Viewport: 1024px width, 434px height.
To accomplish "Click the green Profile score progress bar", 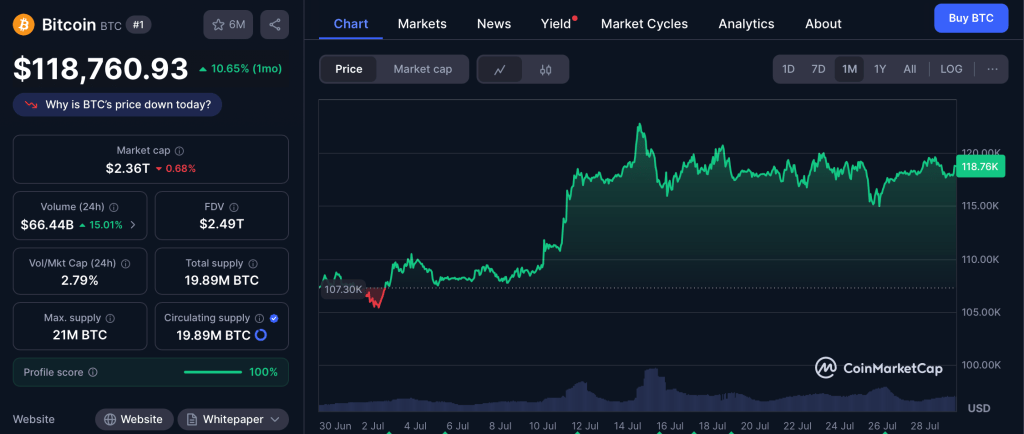I will coord(213,372).
